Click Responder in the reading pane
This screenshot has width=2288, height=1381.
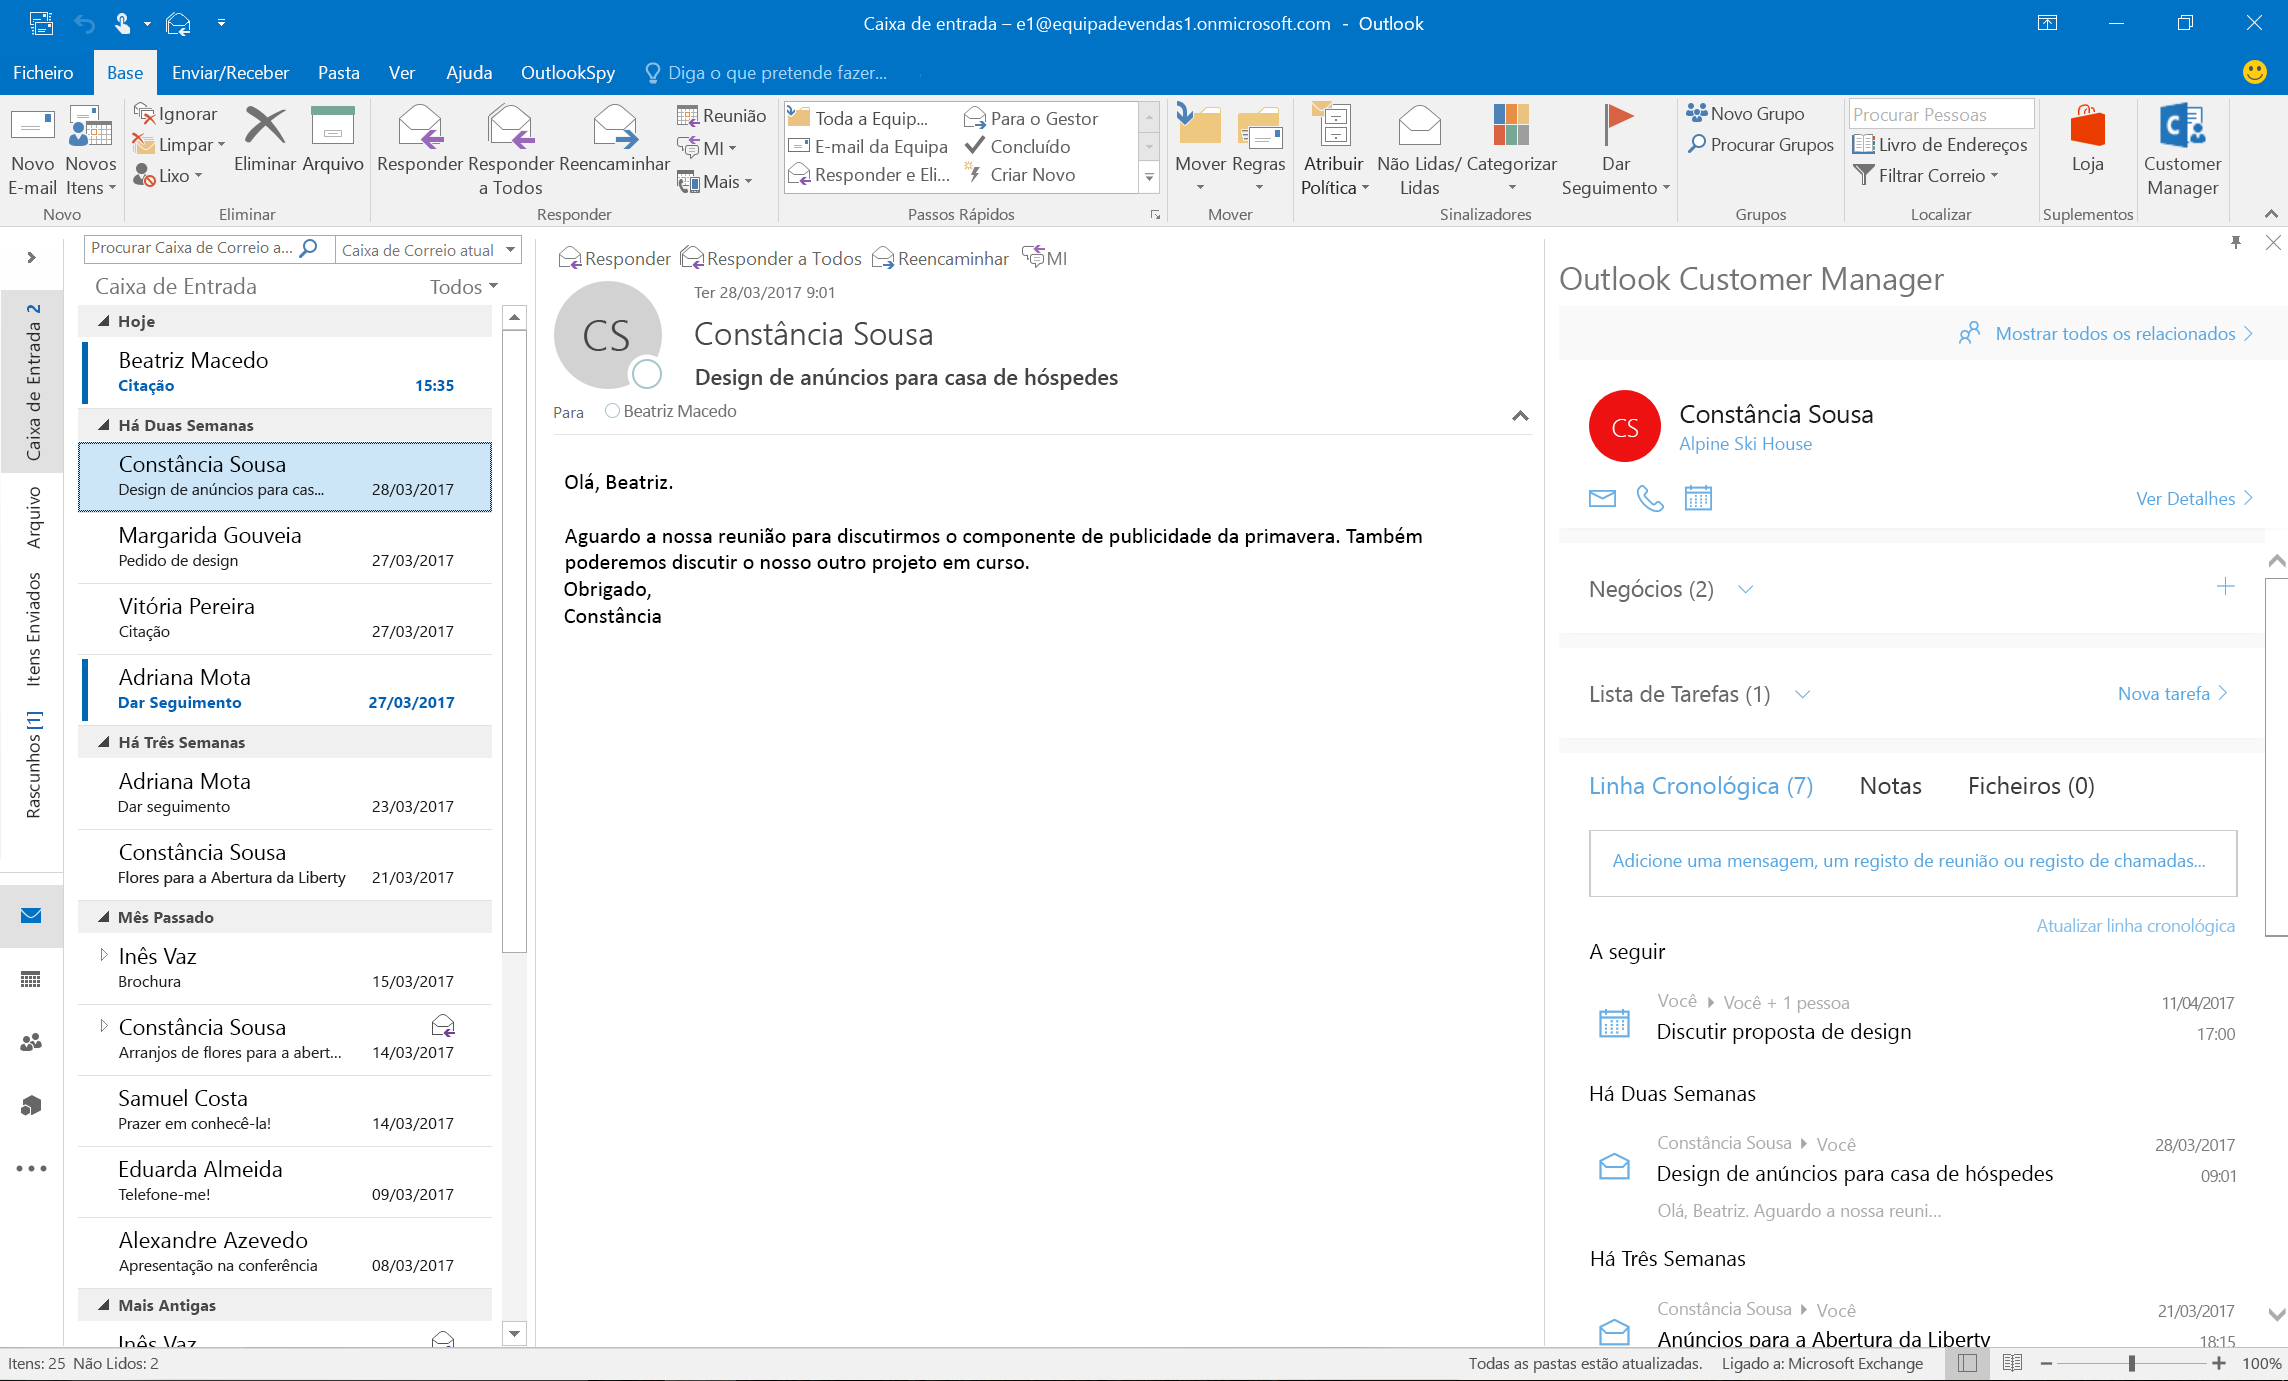614,258
